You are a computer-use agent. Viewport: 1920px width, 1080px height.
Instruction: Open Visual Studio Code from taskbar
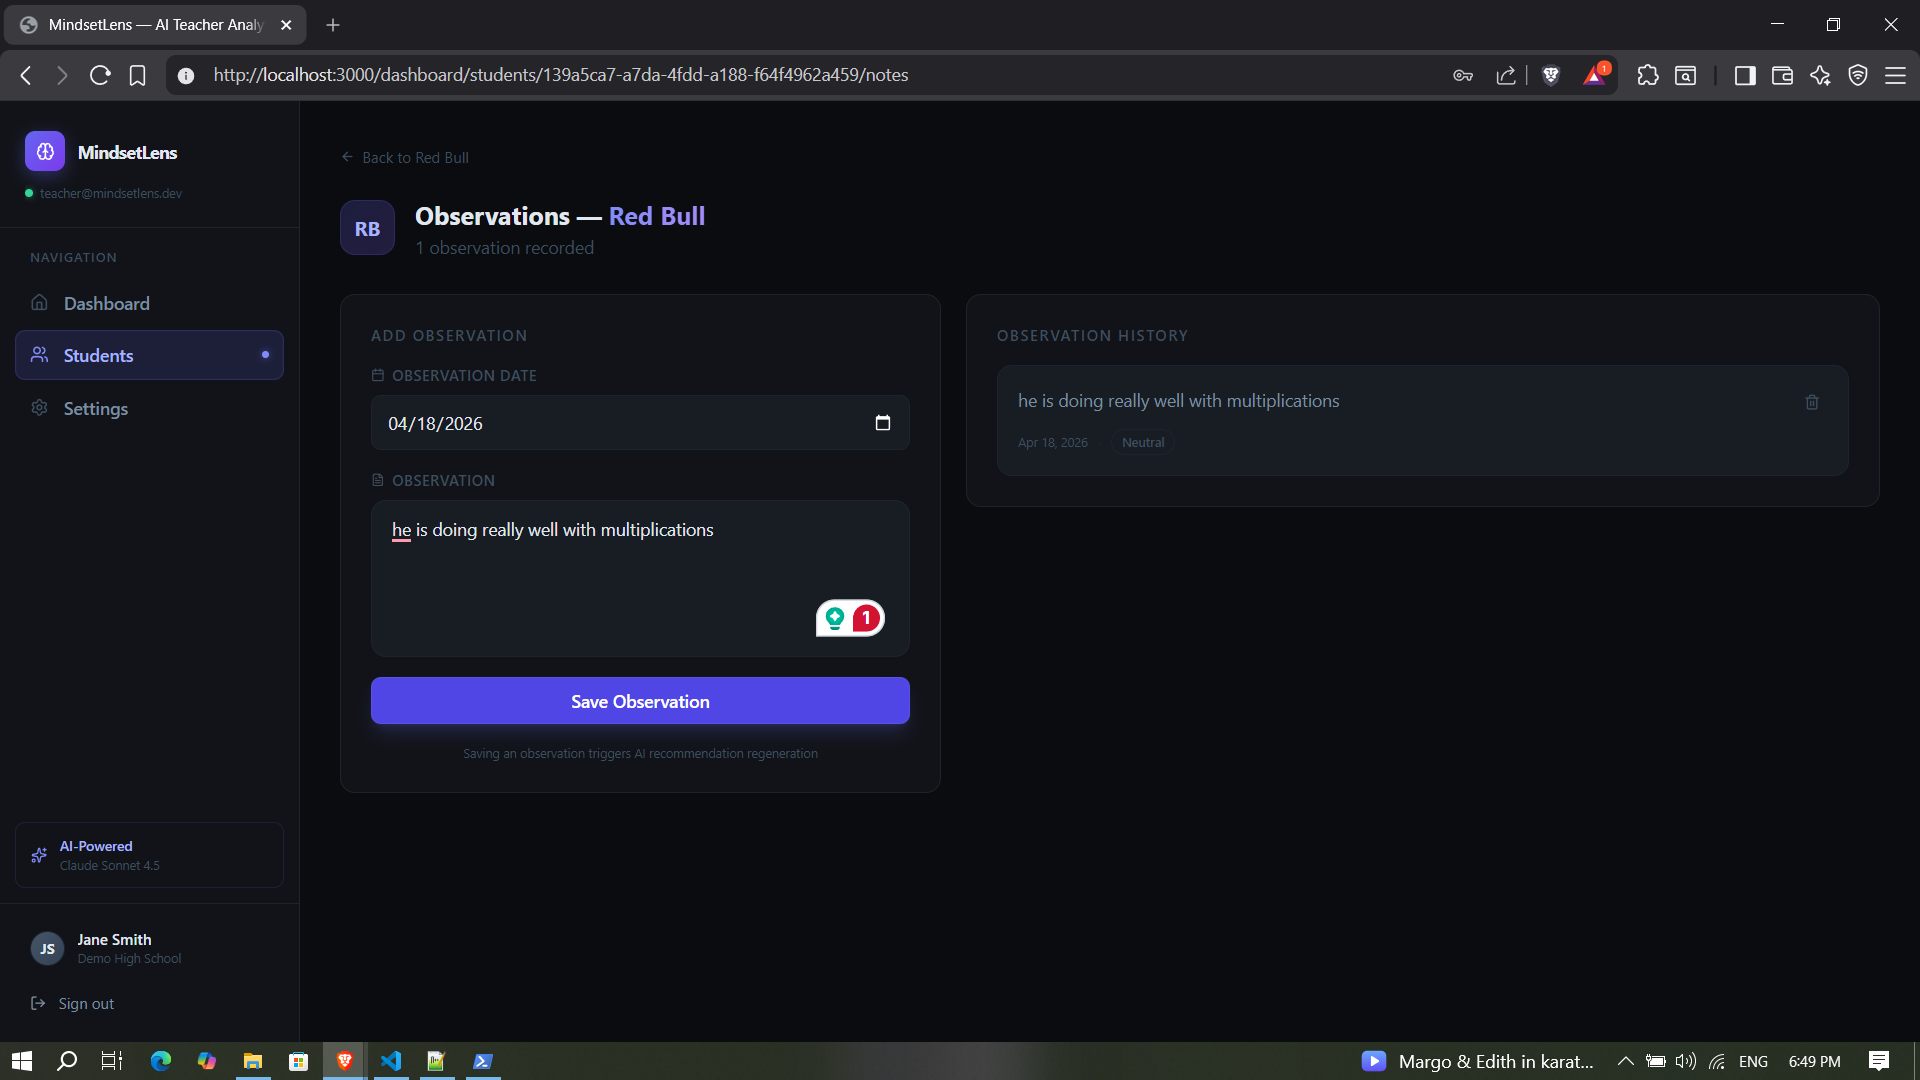point(391,1061)
